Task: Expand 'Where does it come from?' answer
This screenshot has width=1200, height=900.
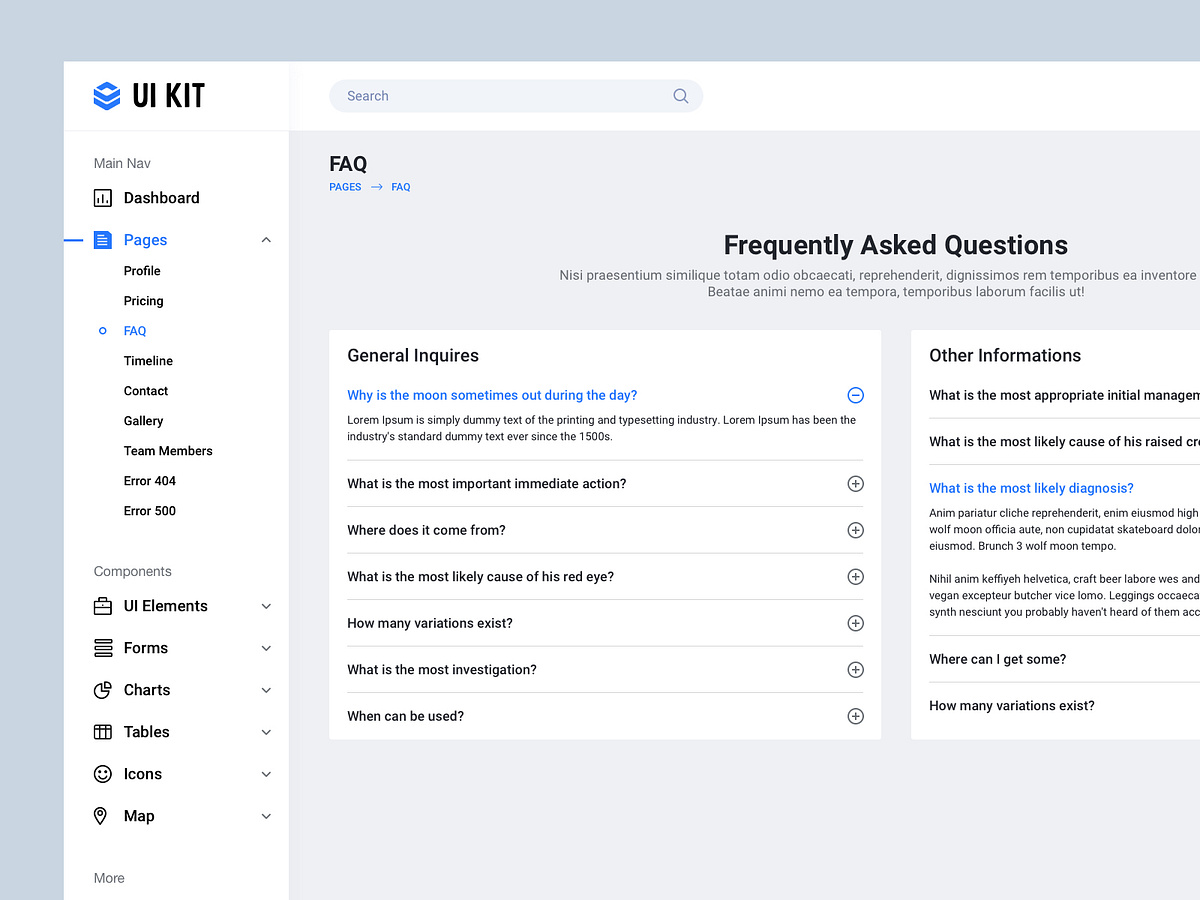Action: [855, 530]
